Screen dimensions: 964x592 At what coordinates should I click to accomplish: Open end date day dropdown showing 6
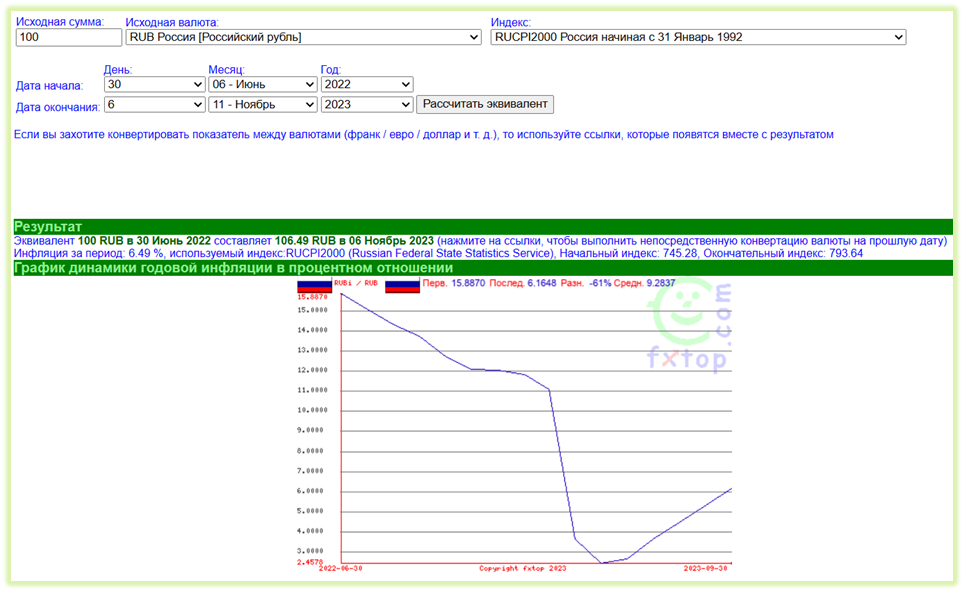[x=154, y=105]
